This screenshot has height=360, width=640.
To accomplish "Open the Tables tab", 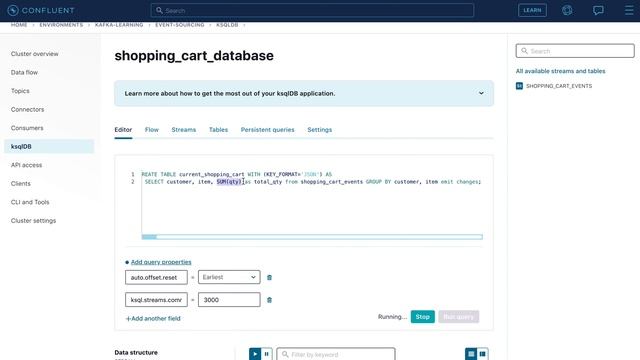I will (218, 130).
